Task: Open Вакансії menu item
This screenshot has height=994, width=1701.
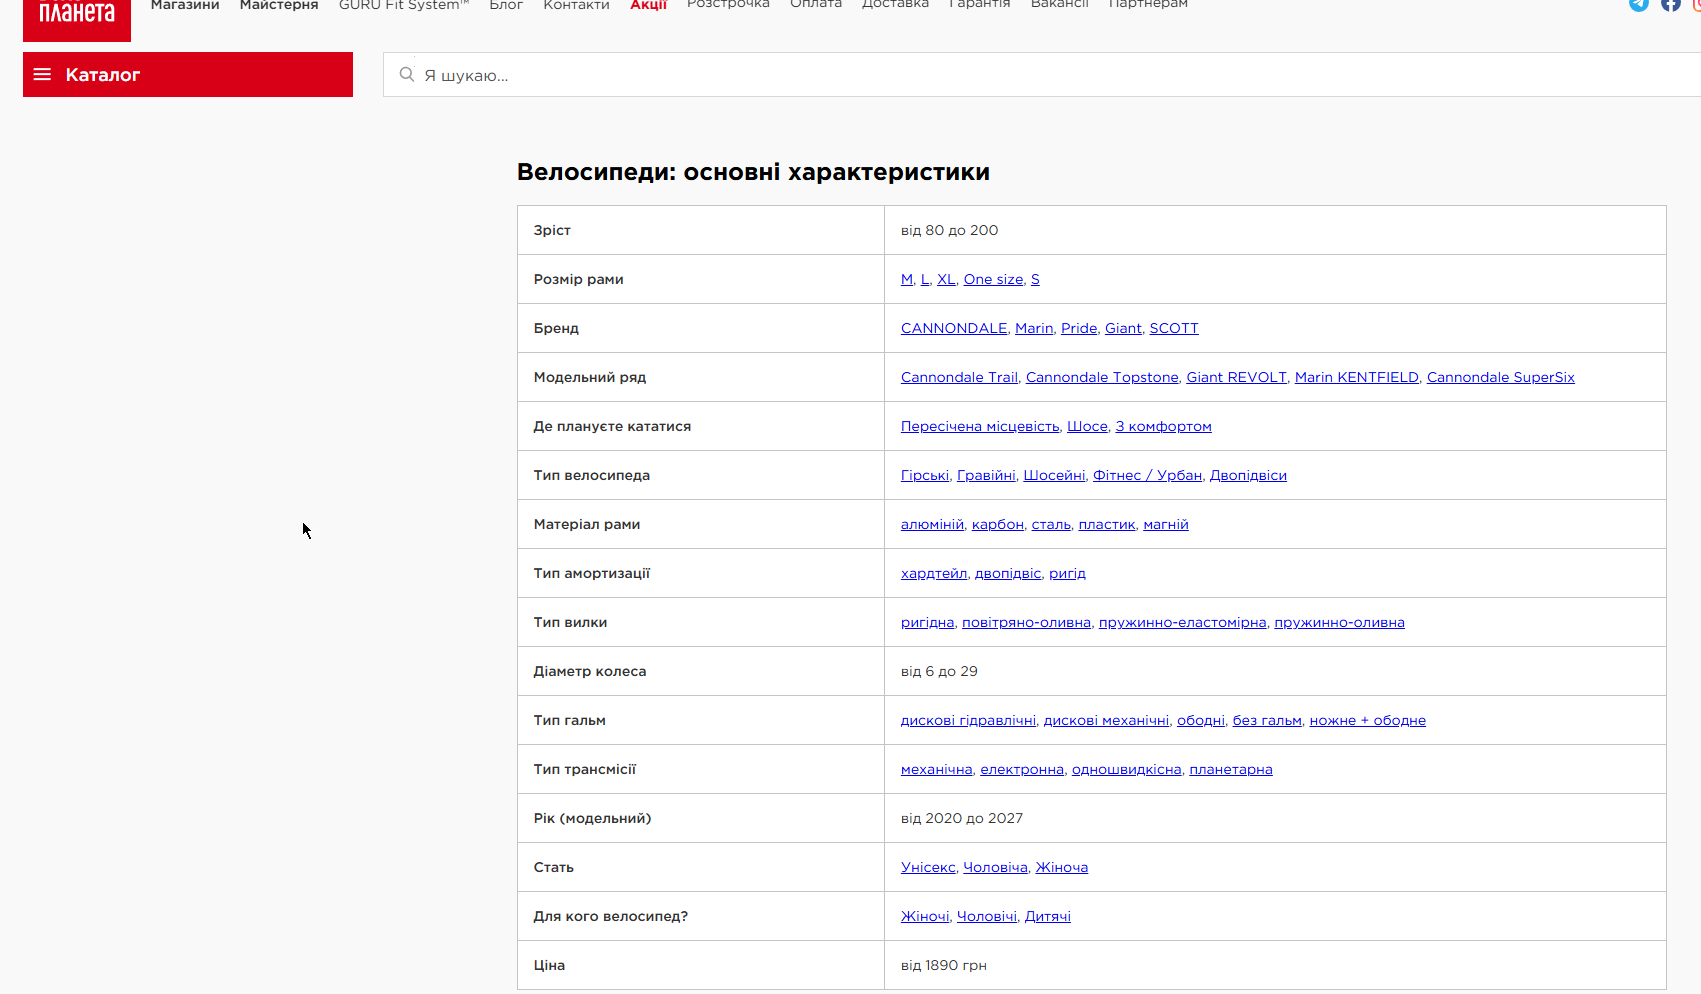Action: point(1059,5)
